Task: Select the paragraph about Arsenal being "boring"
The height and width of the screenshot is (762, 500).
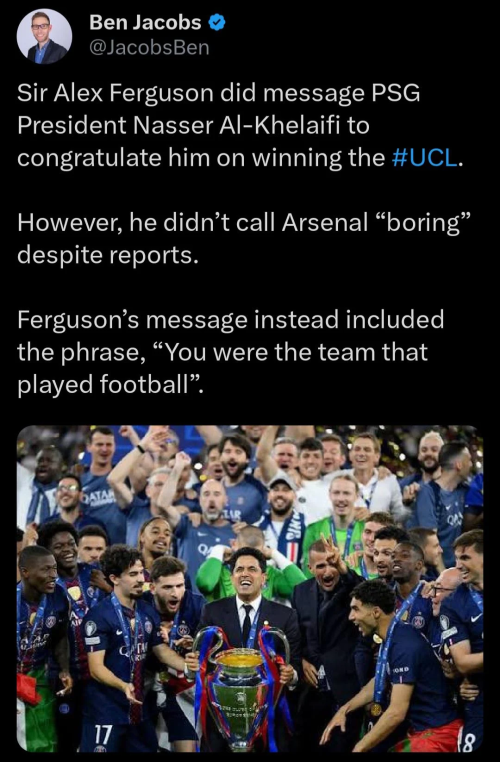Action: [244, 239]
